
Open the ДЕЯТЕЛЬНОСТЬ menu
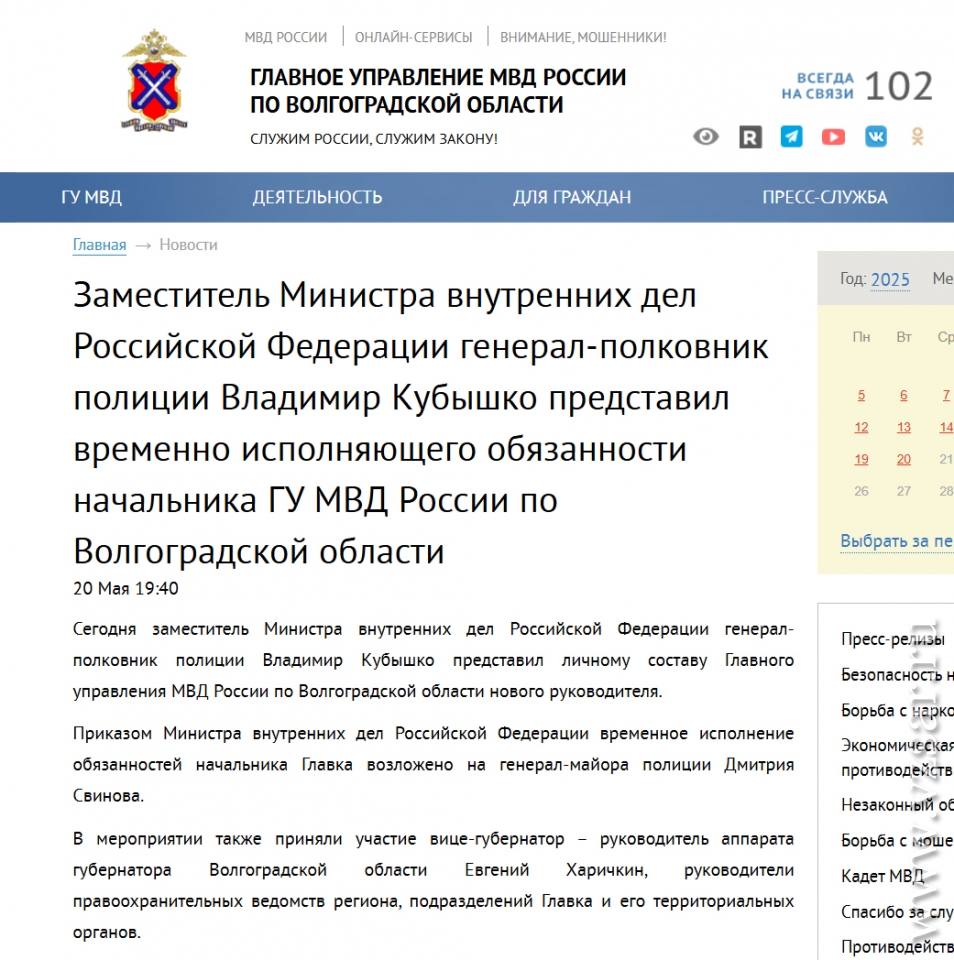317,197
